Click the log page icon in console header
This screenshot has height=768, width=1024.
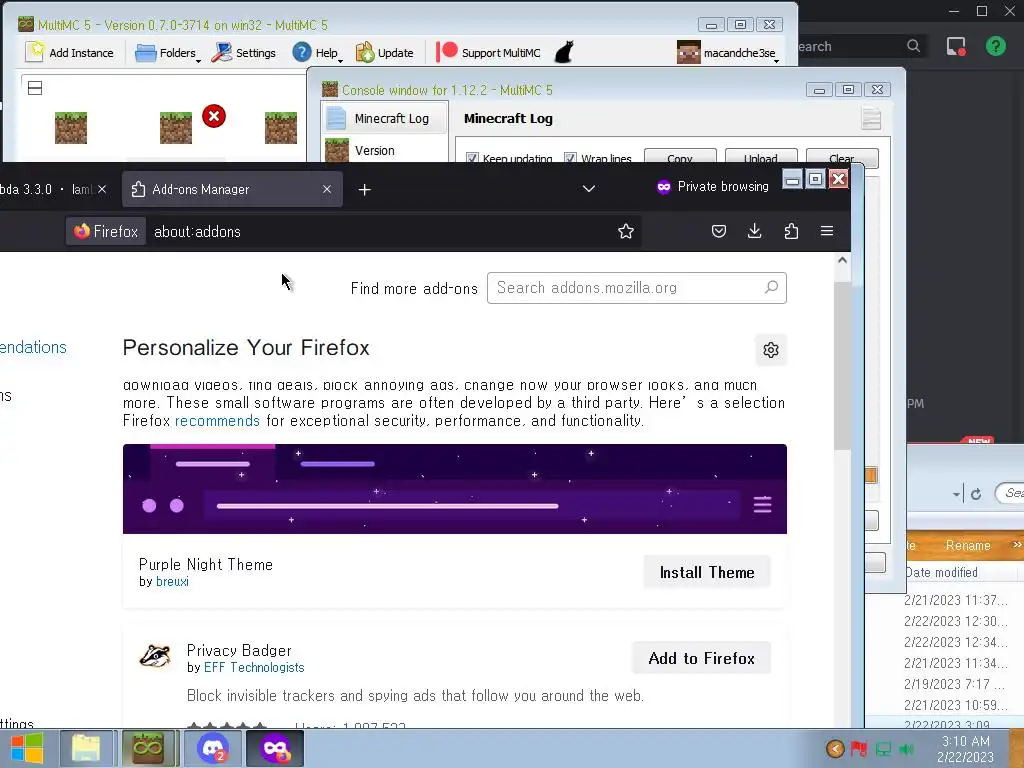pyautogui.click(x=871, y=118)
